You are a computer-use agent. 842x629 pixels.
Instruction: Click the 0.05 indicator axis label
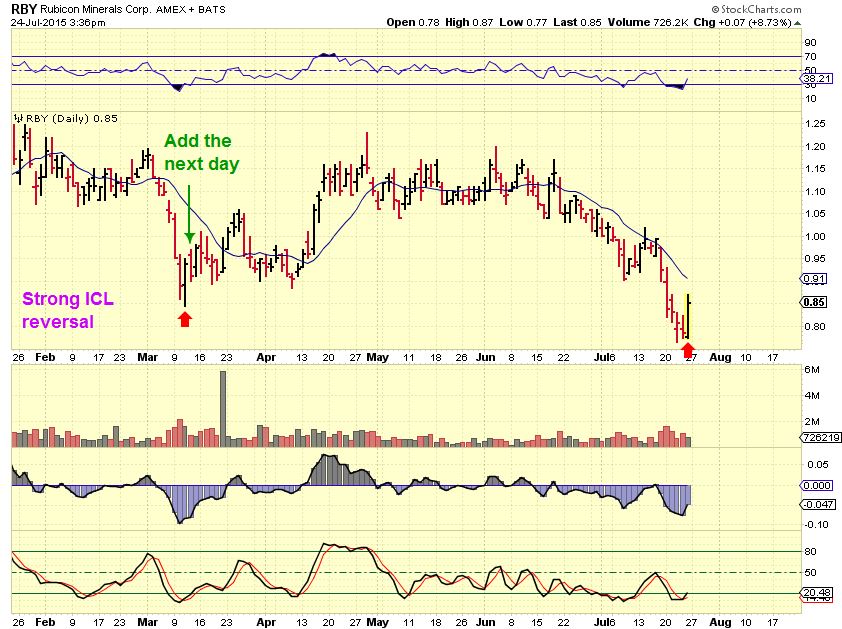point(818,465)
